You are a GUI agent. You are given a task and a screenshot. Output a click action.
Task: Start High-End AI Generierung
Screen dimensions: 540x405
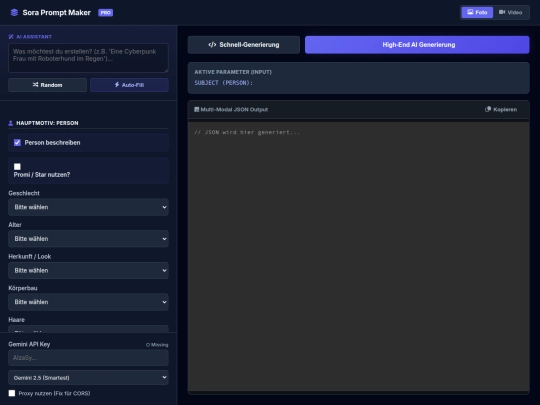click(417, 45)
